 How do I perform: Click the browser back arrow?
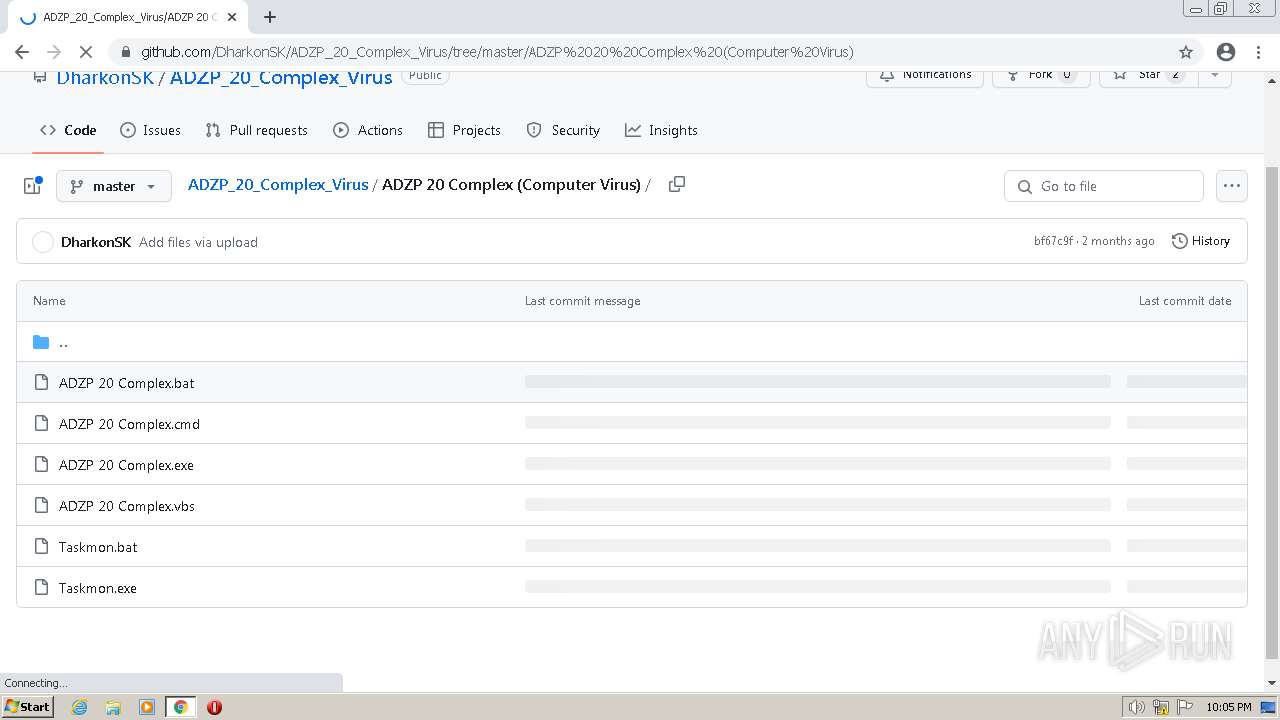tap(22, 52)
